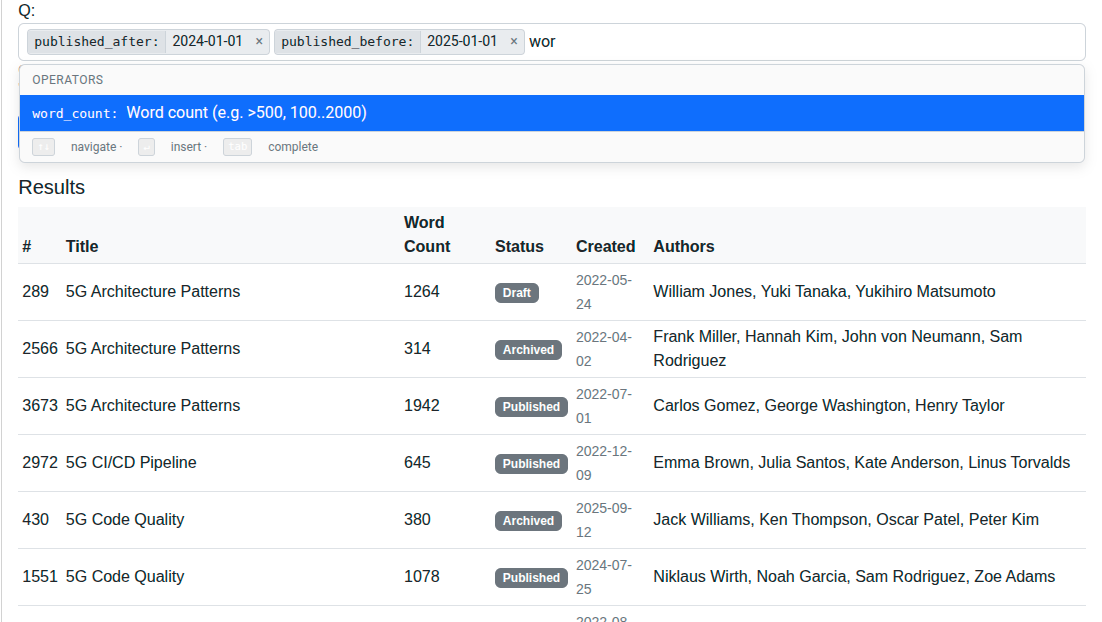Click word count 1942
Image resolution: width=1102 pixels, height=622 pixels.
point(422,406)
